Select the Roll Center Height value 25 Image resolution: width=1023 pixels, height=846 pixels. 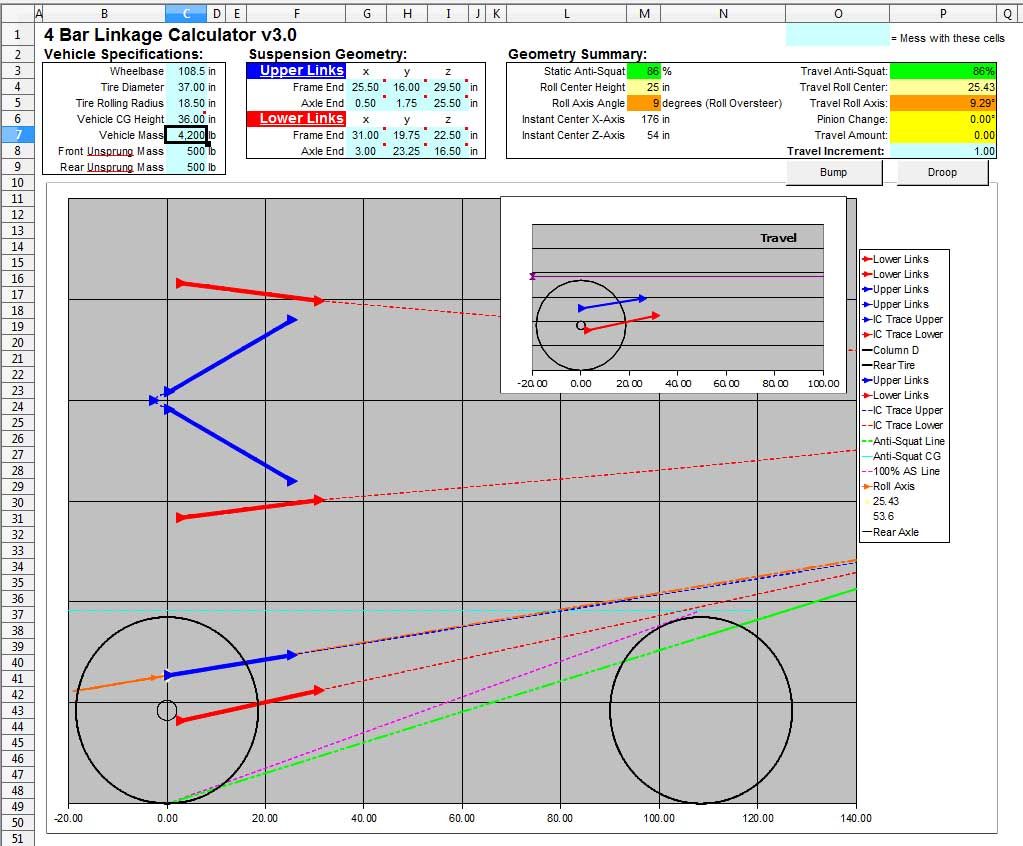tap(644, 87)
